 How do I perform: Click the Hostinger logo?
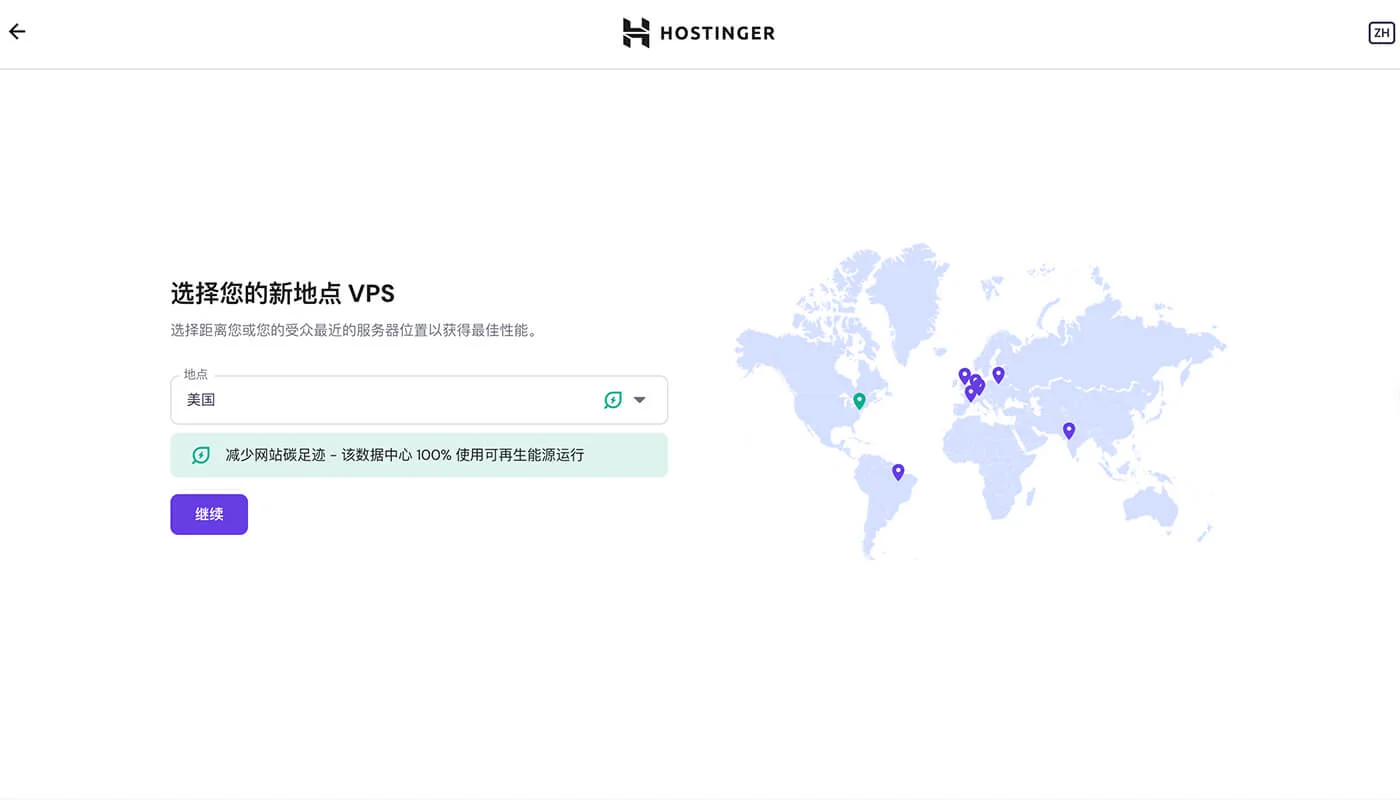click(x=699, y=32)
